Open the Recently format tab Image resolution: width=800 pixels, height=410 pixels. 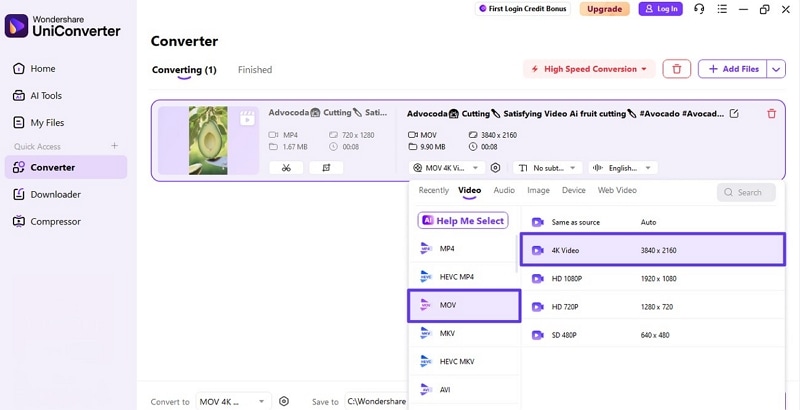434,190
